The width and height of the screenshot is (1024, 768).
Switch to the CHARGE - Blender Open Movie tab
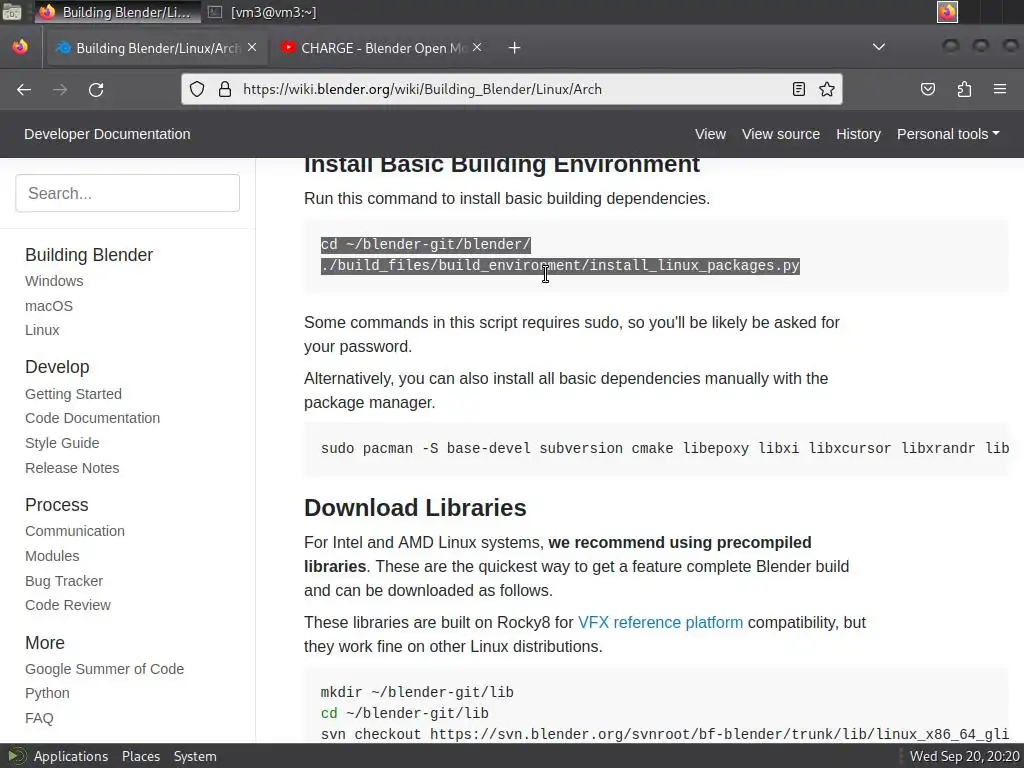381,48
